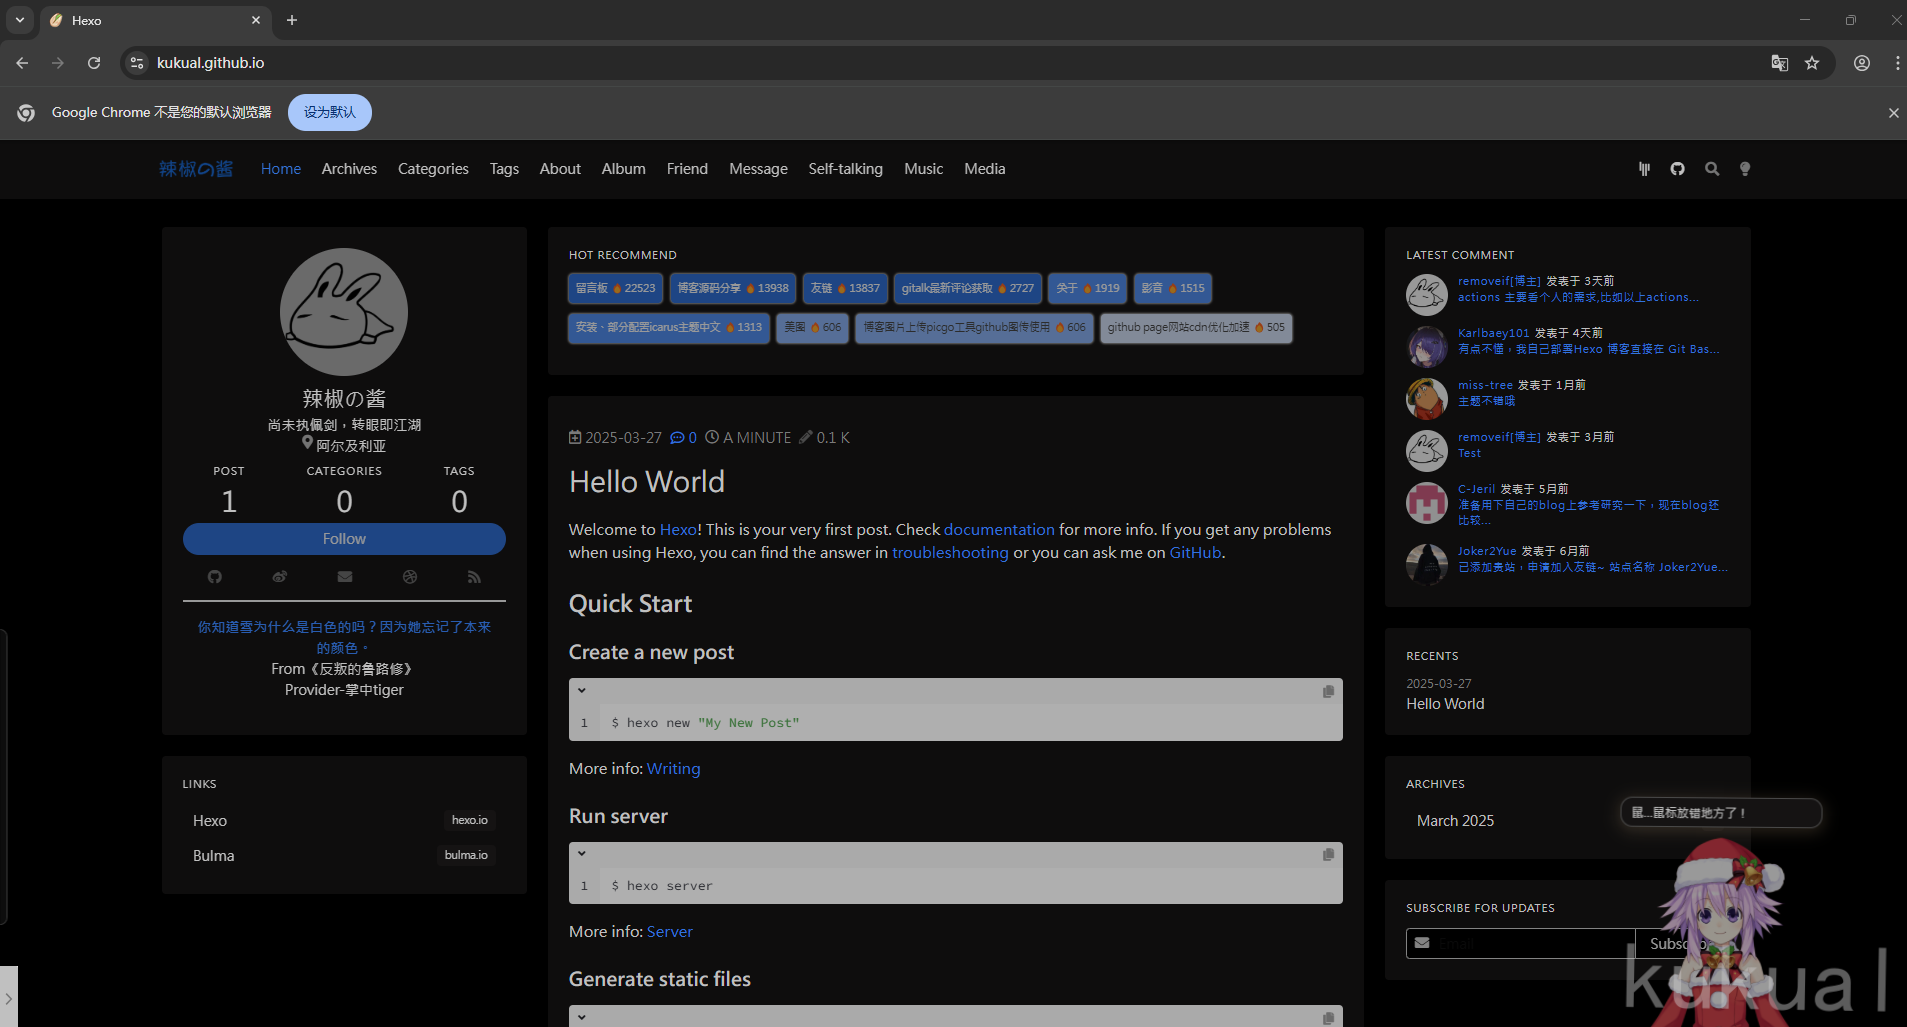This screenshot has height=1027, width=1907.
Task: Expand the left edge side panel arrow
Action: 8,997
